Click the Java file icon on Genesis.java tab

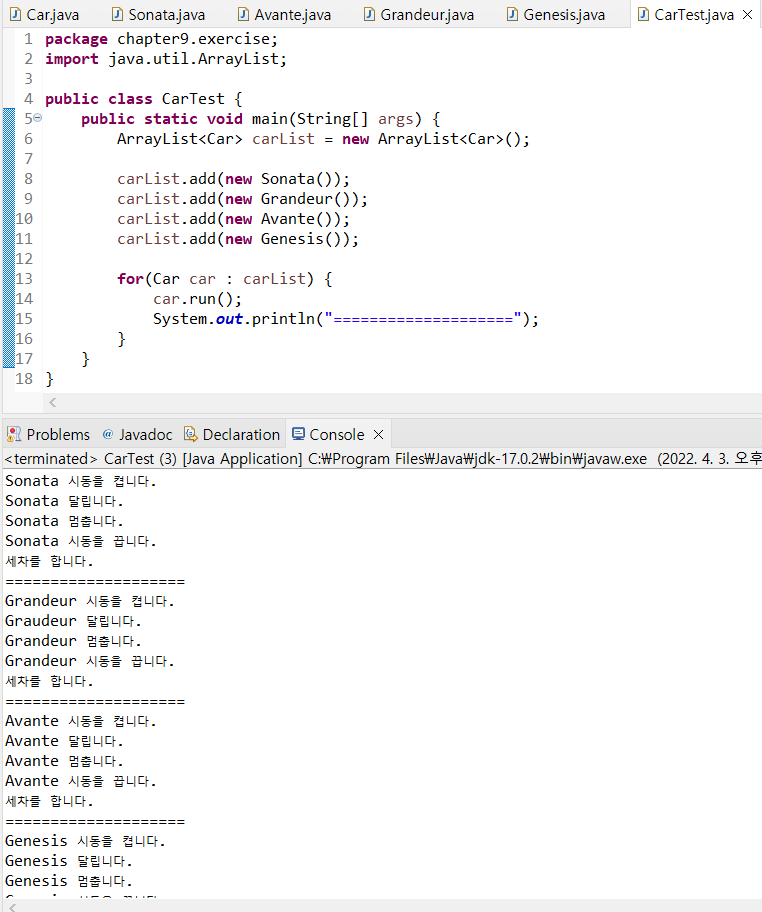tap(513, 15)
